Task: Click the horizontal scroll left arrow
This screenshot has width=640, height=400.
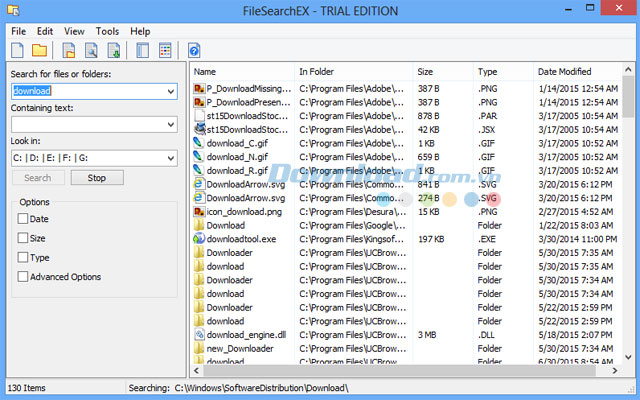Action: click(x=196, y=371)
